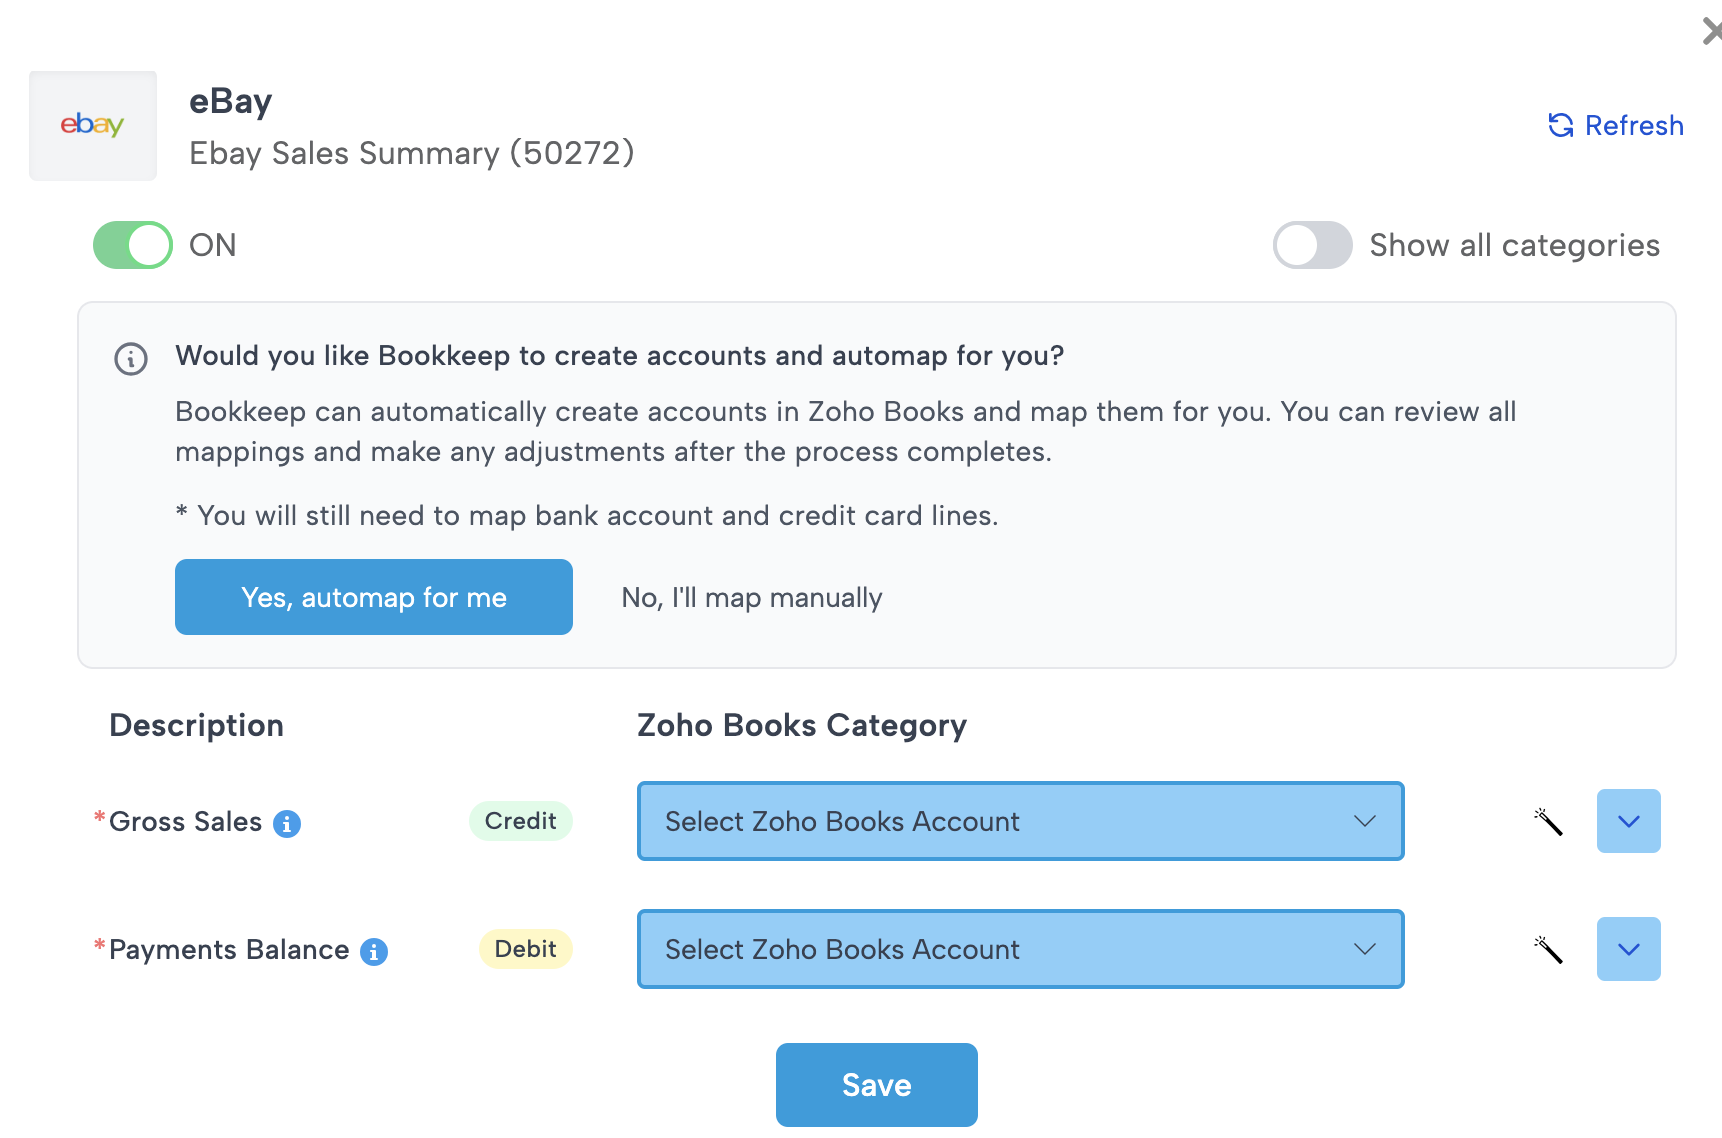Open the Payments Balance info tooltip icon
This screenshot has height=1138, width=1722.
[374, 951]
